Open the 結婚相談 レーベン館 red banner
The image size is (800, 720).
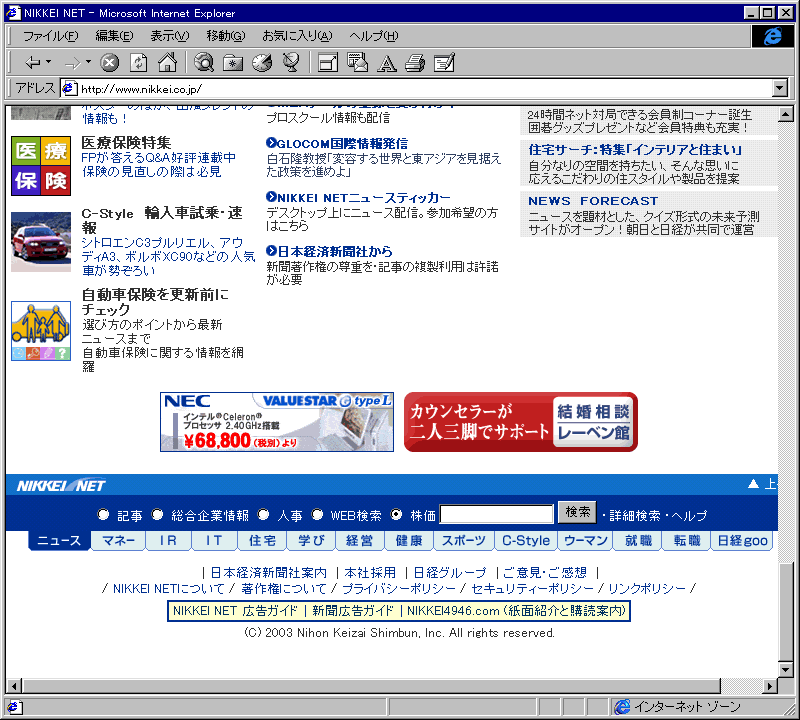tap(521, 422)
